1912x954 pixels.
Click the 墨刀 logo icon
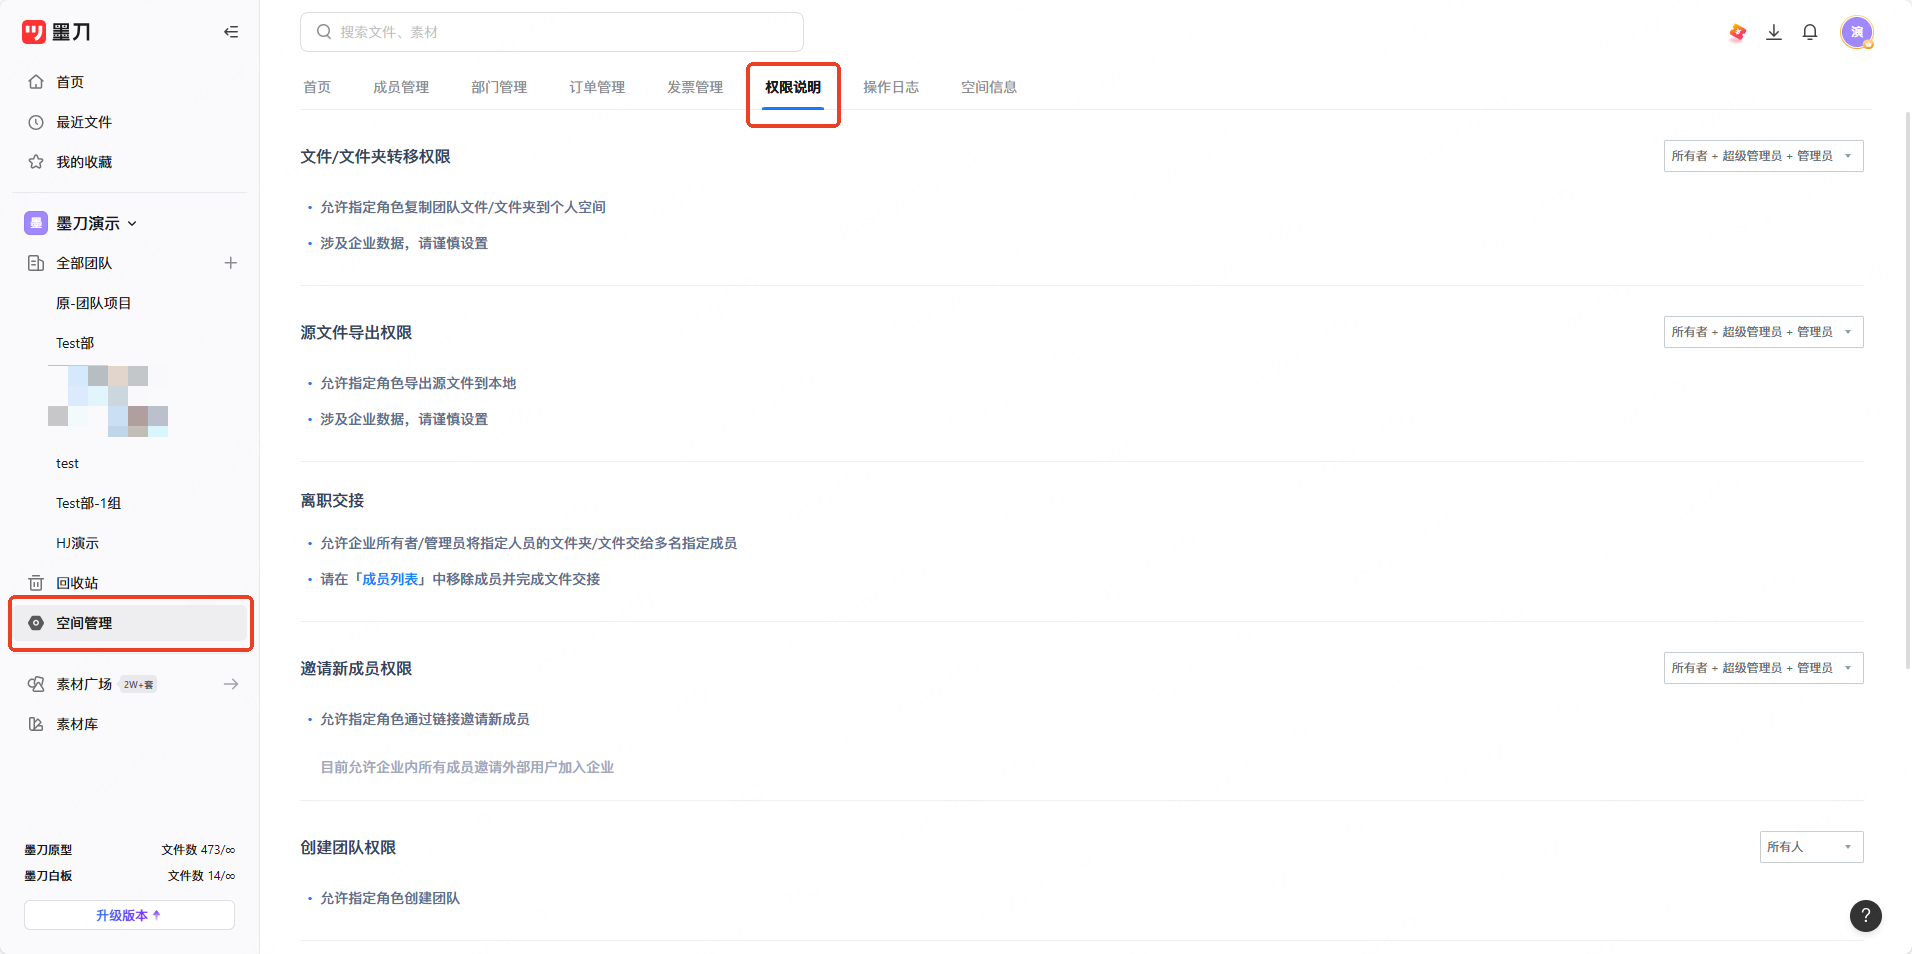tap(34, 32)
